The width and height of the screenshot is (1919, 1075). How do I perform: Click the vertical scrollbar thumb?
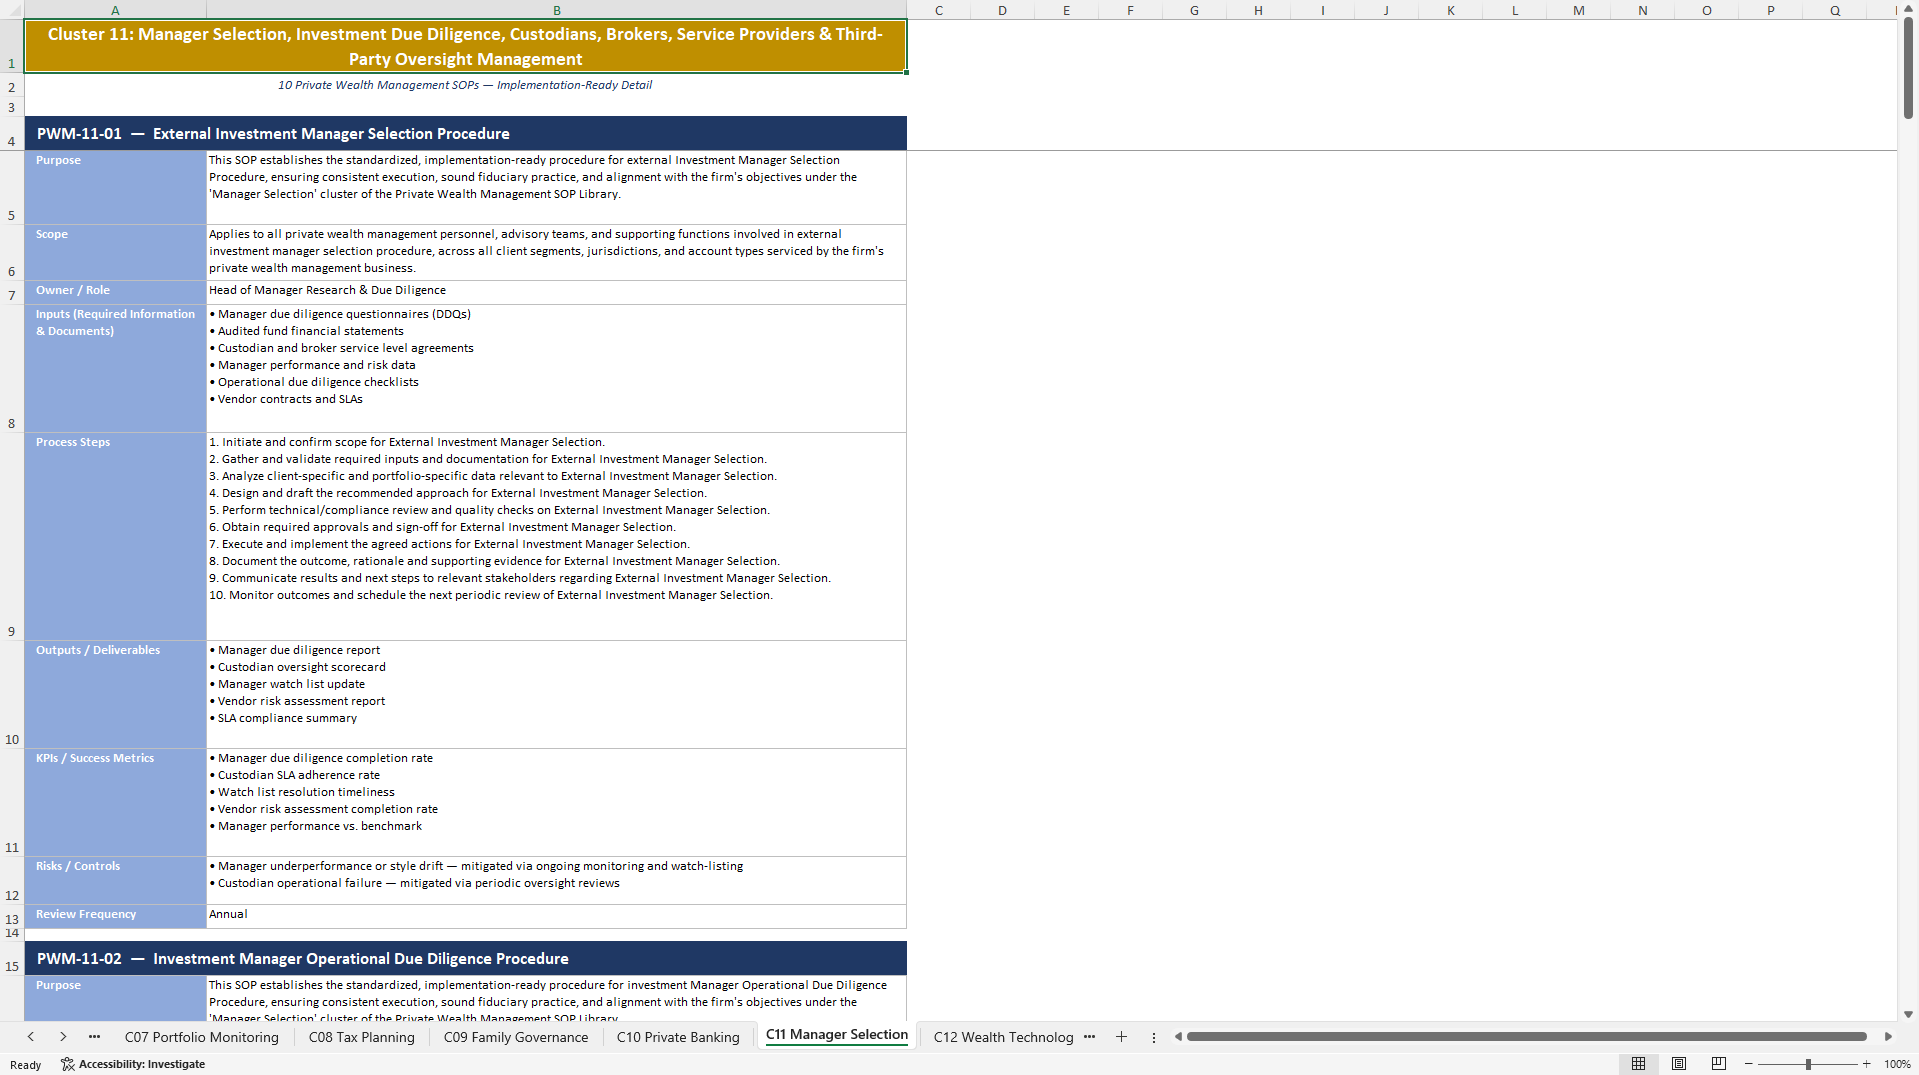coord(1908,67)
